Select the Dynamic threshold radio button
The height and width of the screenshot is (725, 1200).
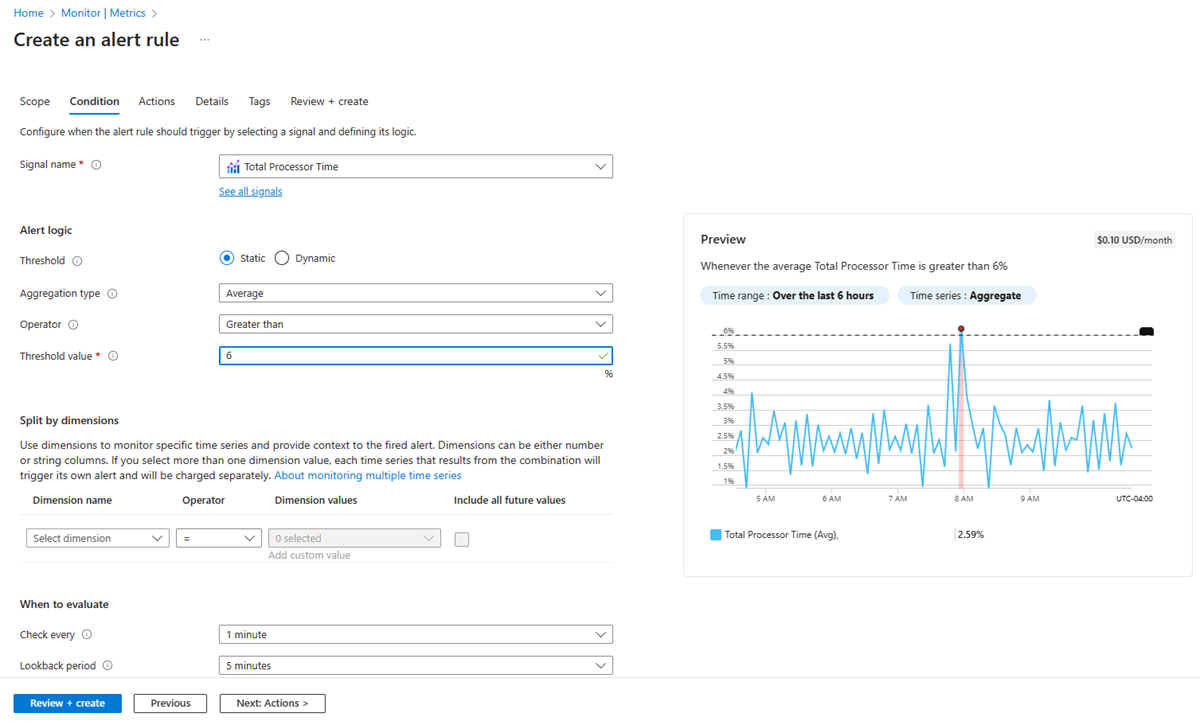(x=281, y=257)
